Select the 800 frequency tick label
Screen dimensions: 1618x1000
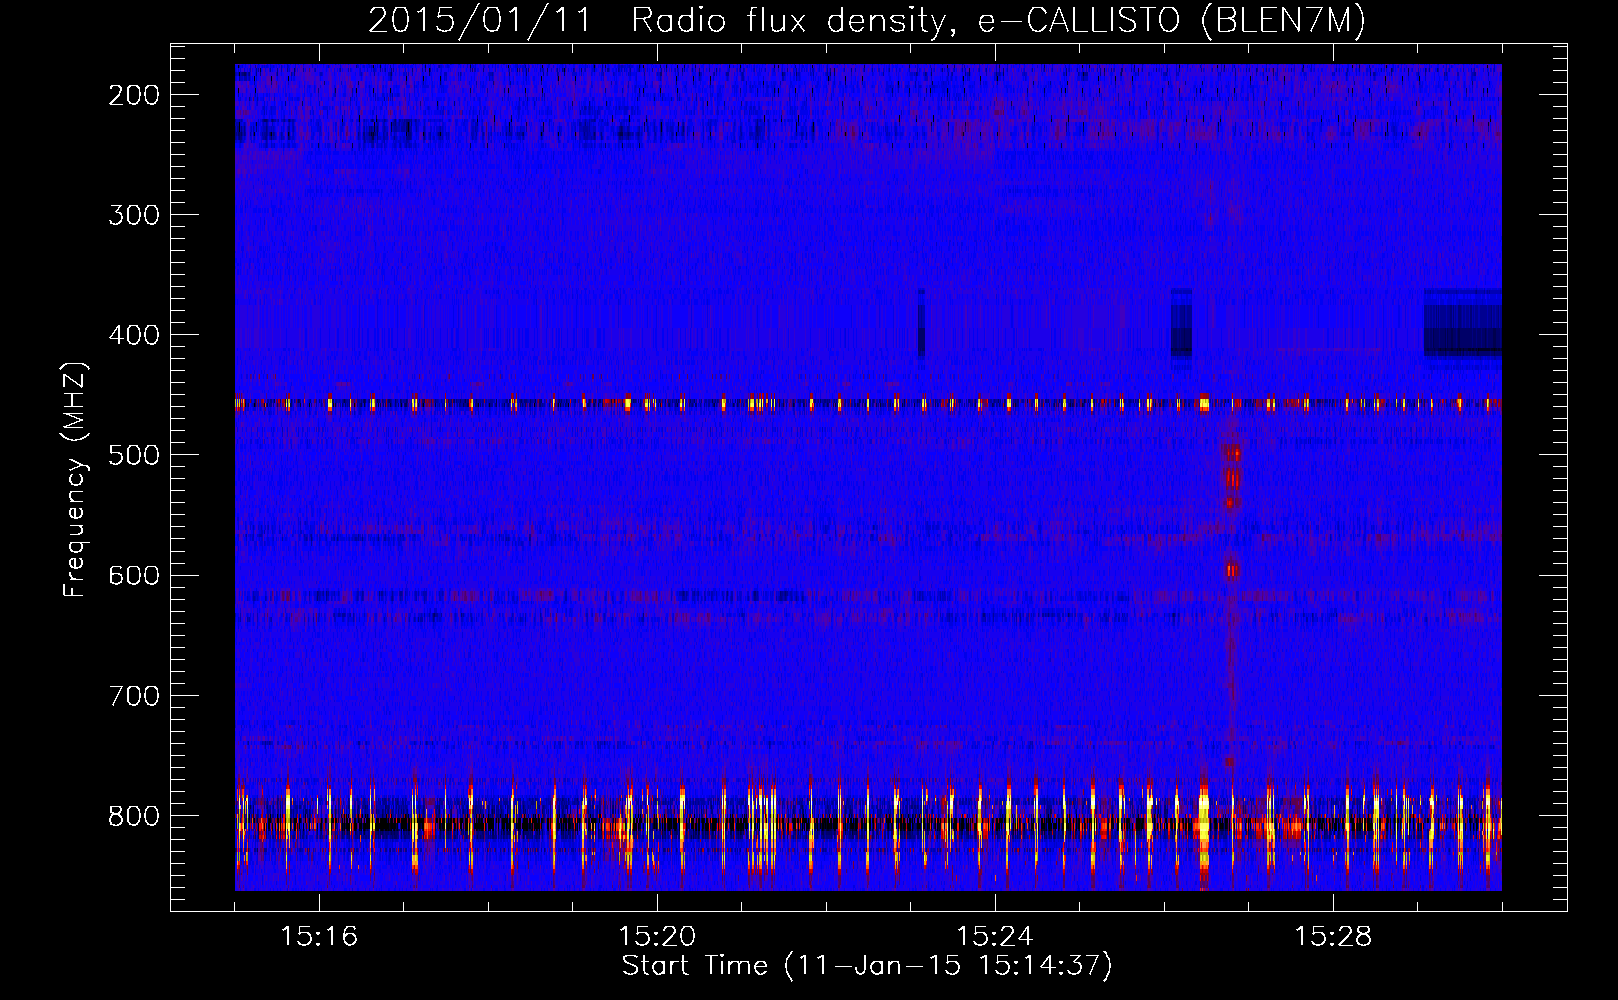(x=134, y=815)
